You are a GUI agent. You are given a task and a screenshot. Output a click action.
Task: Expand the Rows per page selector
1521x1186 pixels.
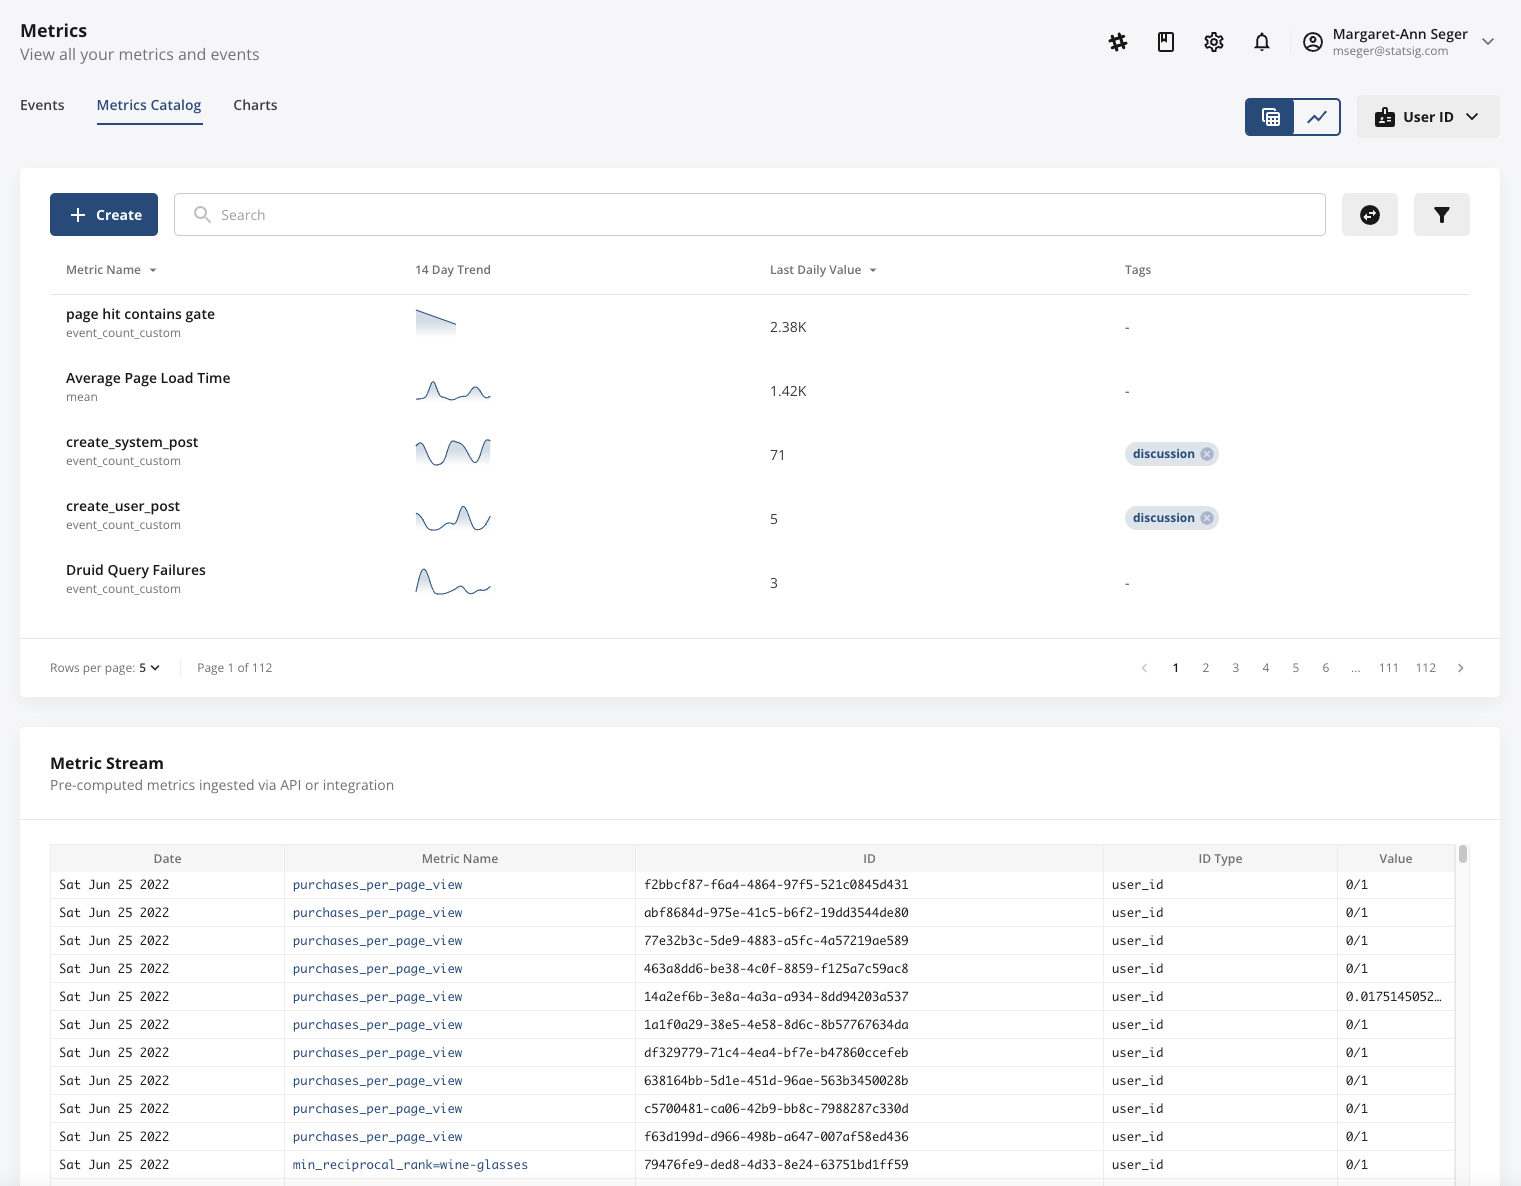coord(146,667)
